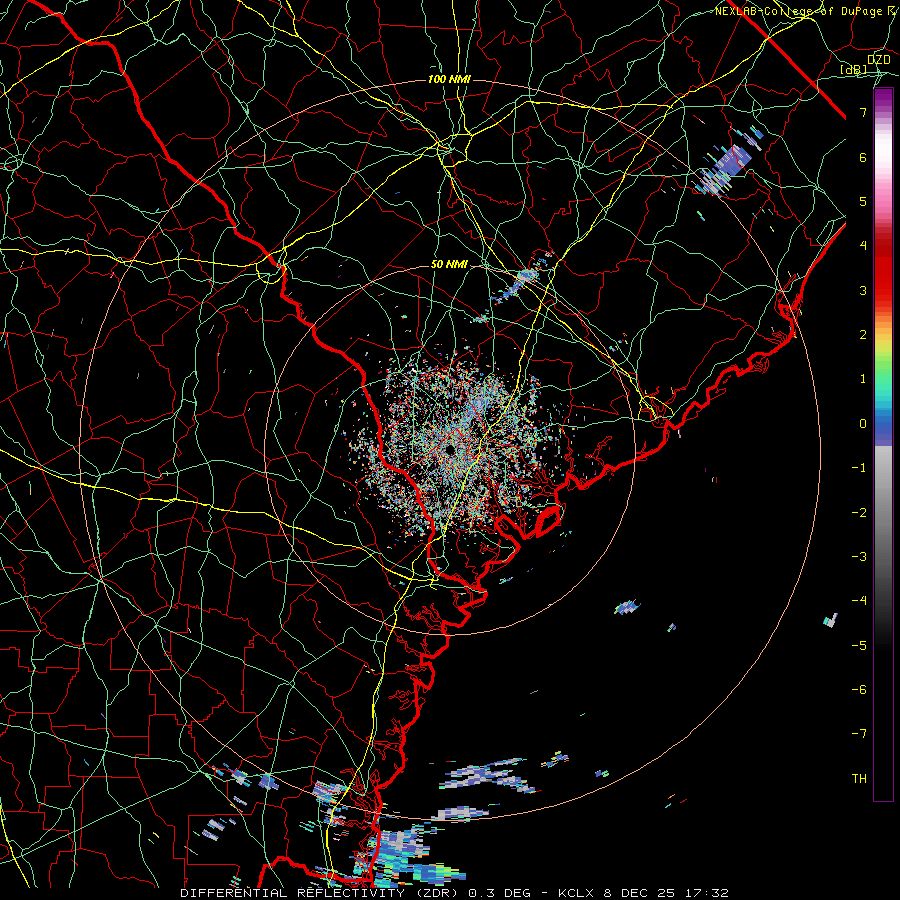Click the -6 value on the color scale
Image resolution: width=900 pixels, height=900 pixels.
point(859,690)
